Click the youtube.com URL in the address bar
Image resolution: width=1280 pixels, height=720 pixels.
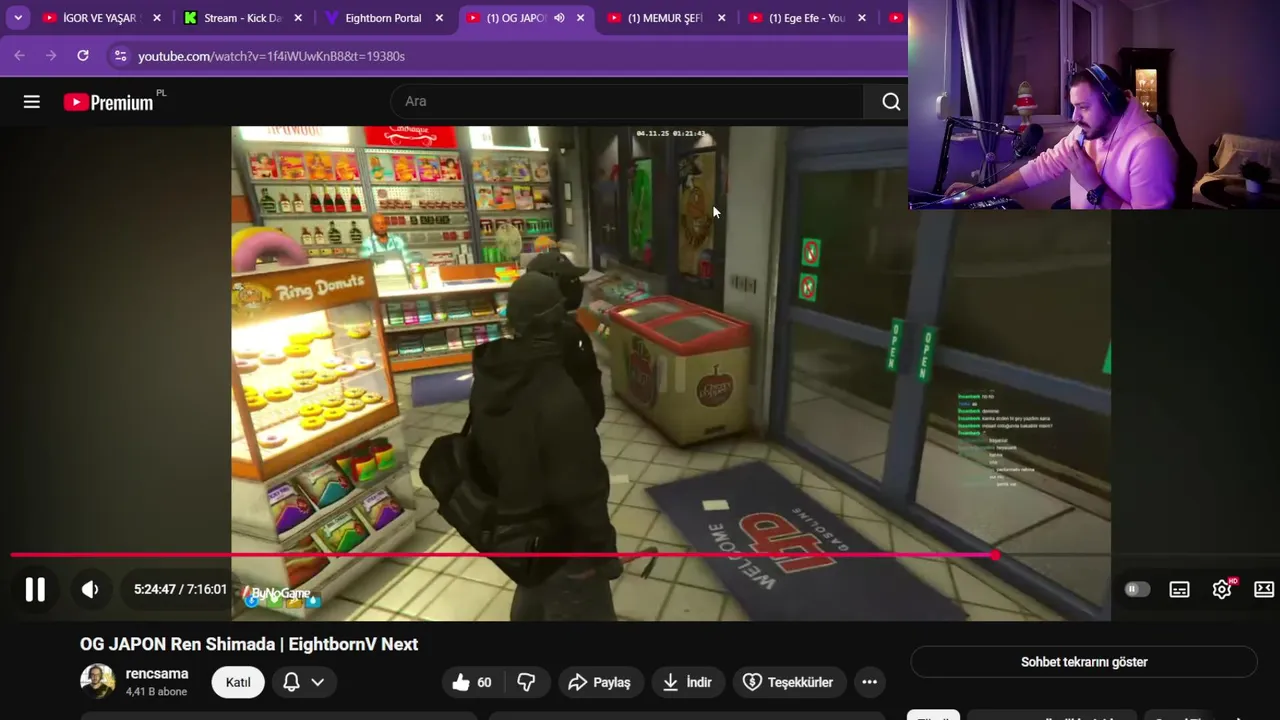coord(271,56)
